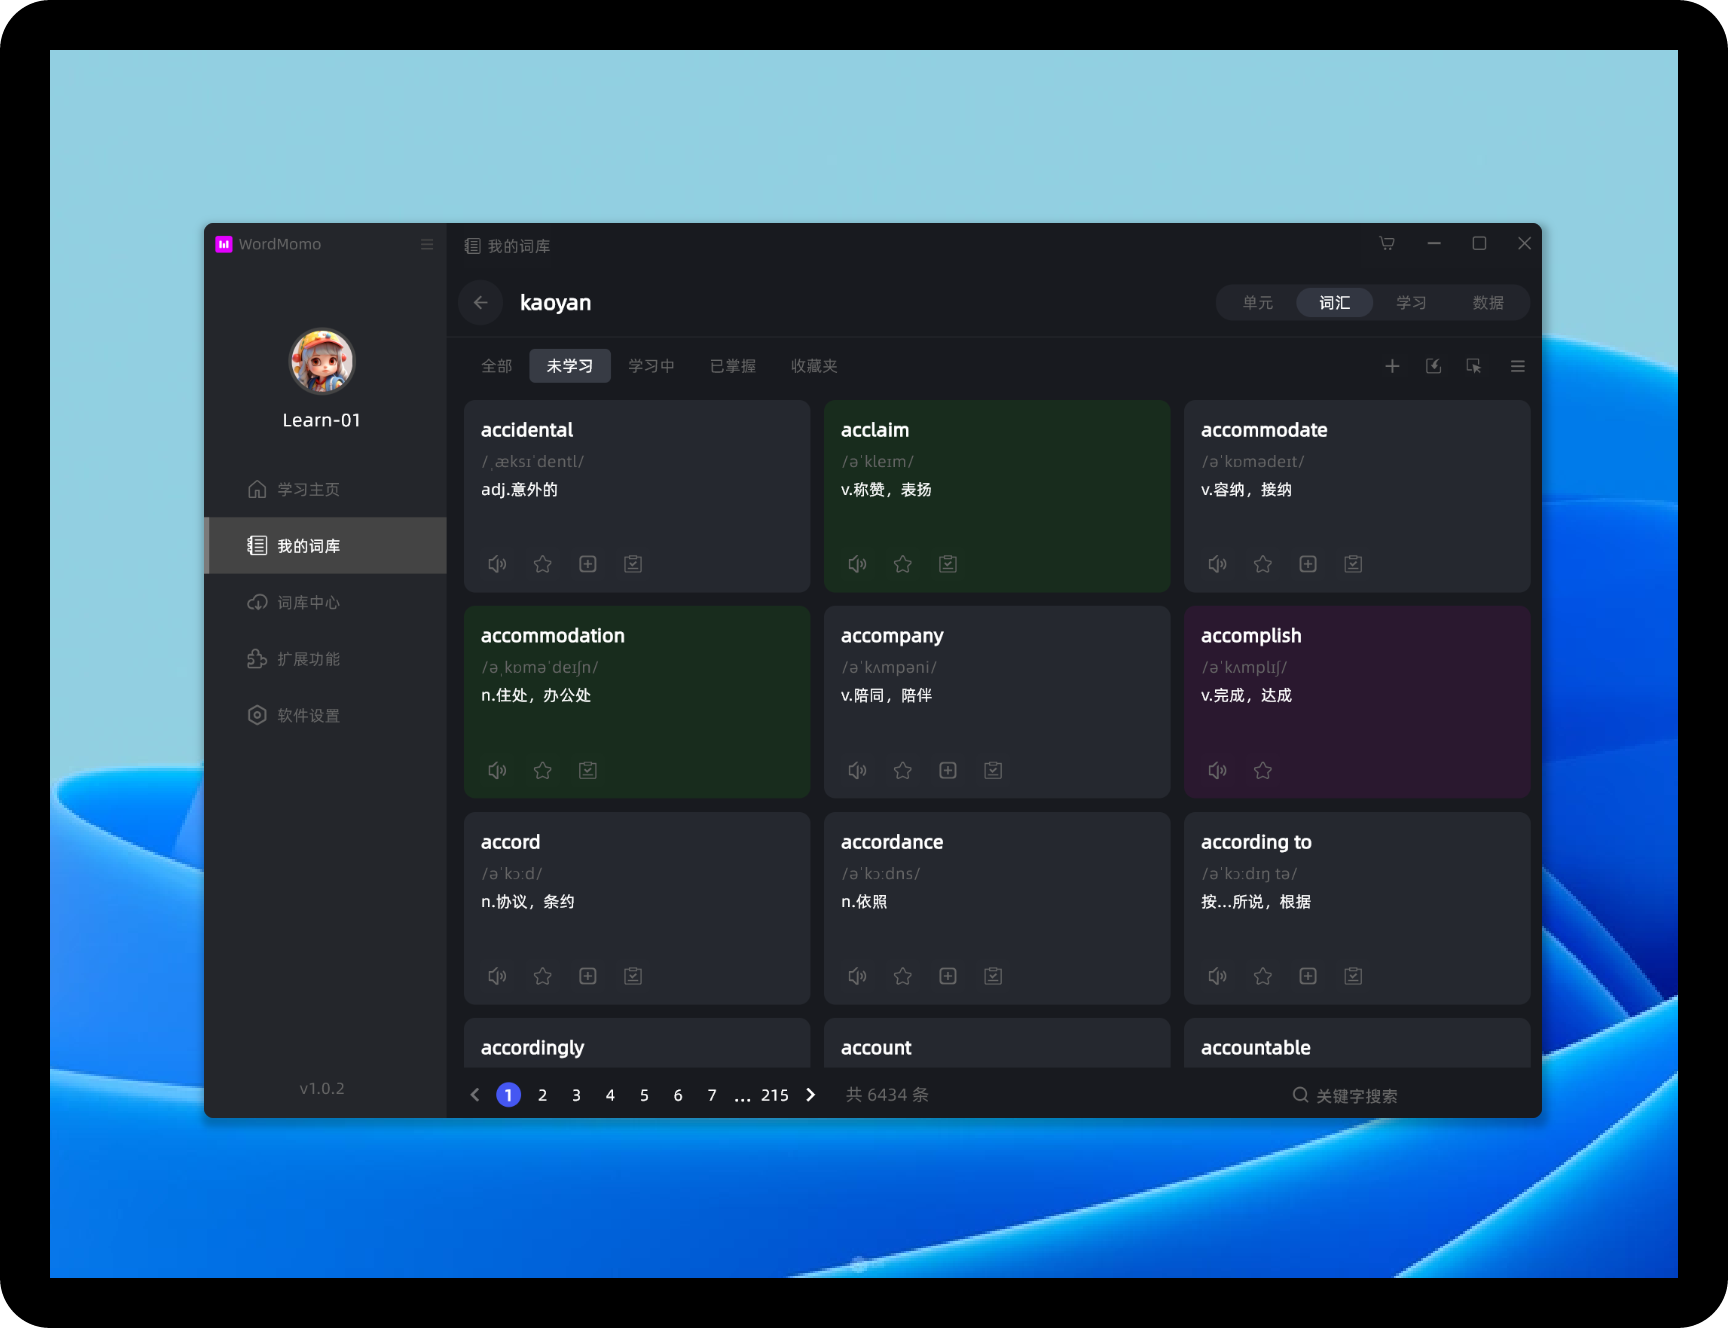Jump to last page 215
The height and width of the screenshot is (1328, 1728).
(775, 1095)
